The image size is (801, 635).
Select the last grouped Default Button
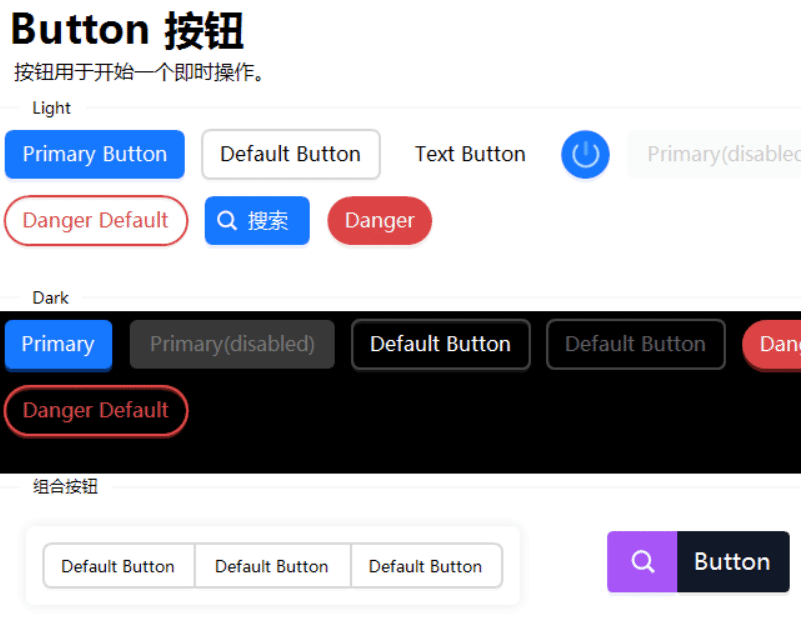point(427,566)
